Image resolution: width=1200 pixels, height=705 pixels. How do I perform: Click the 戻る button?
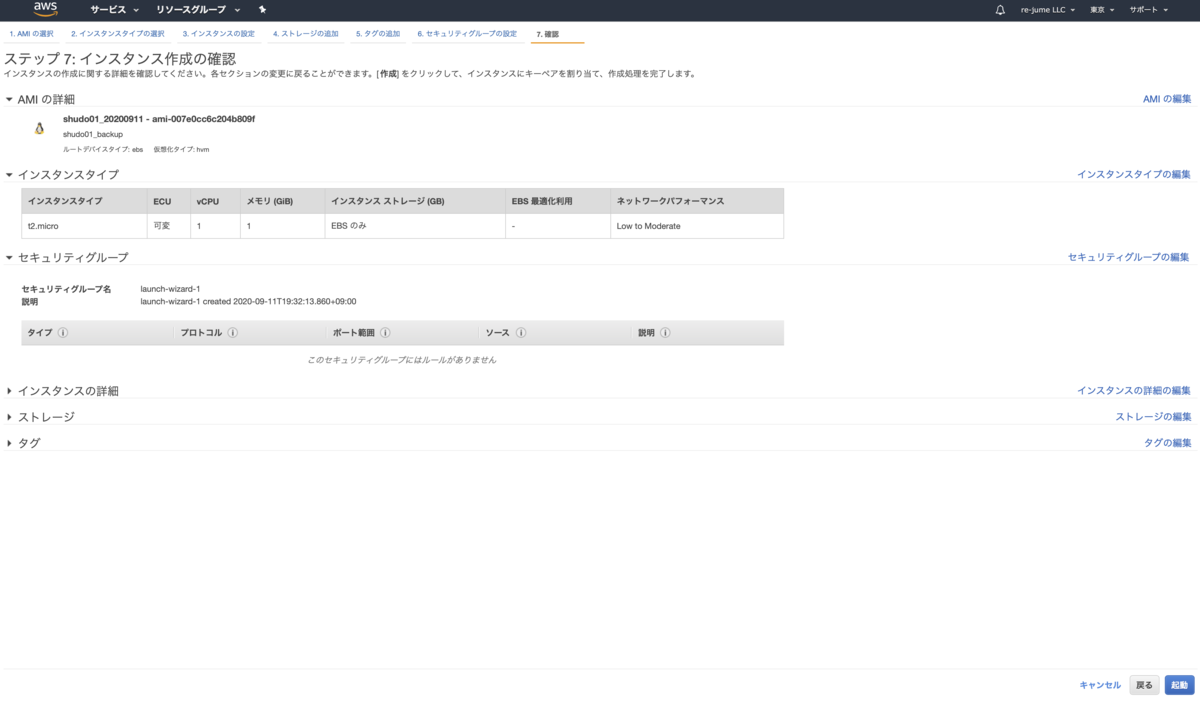pyautogui.click(x=1145, y=685)
